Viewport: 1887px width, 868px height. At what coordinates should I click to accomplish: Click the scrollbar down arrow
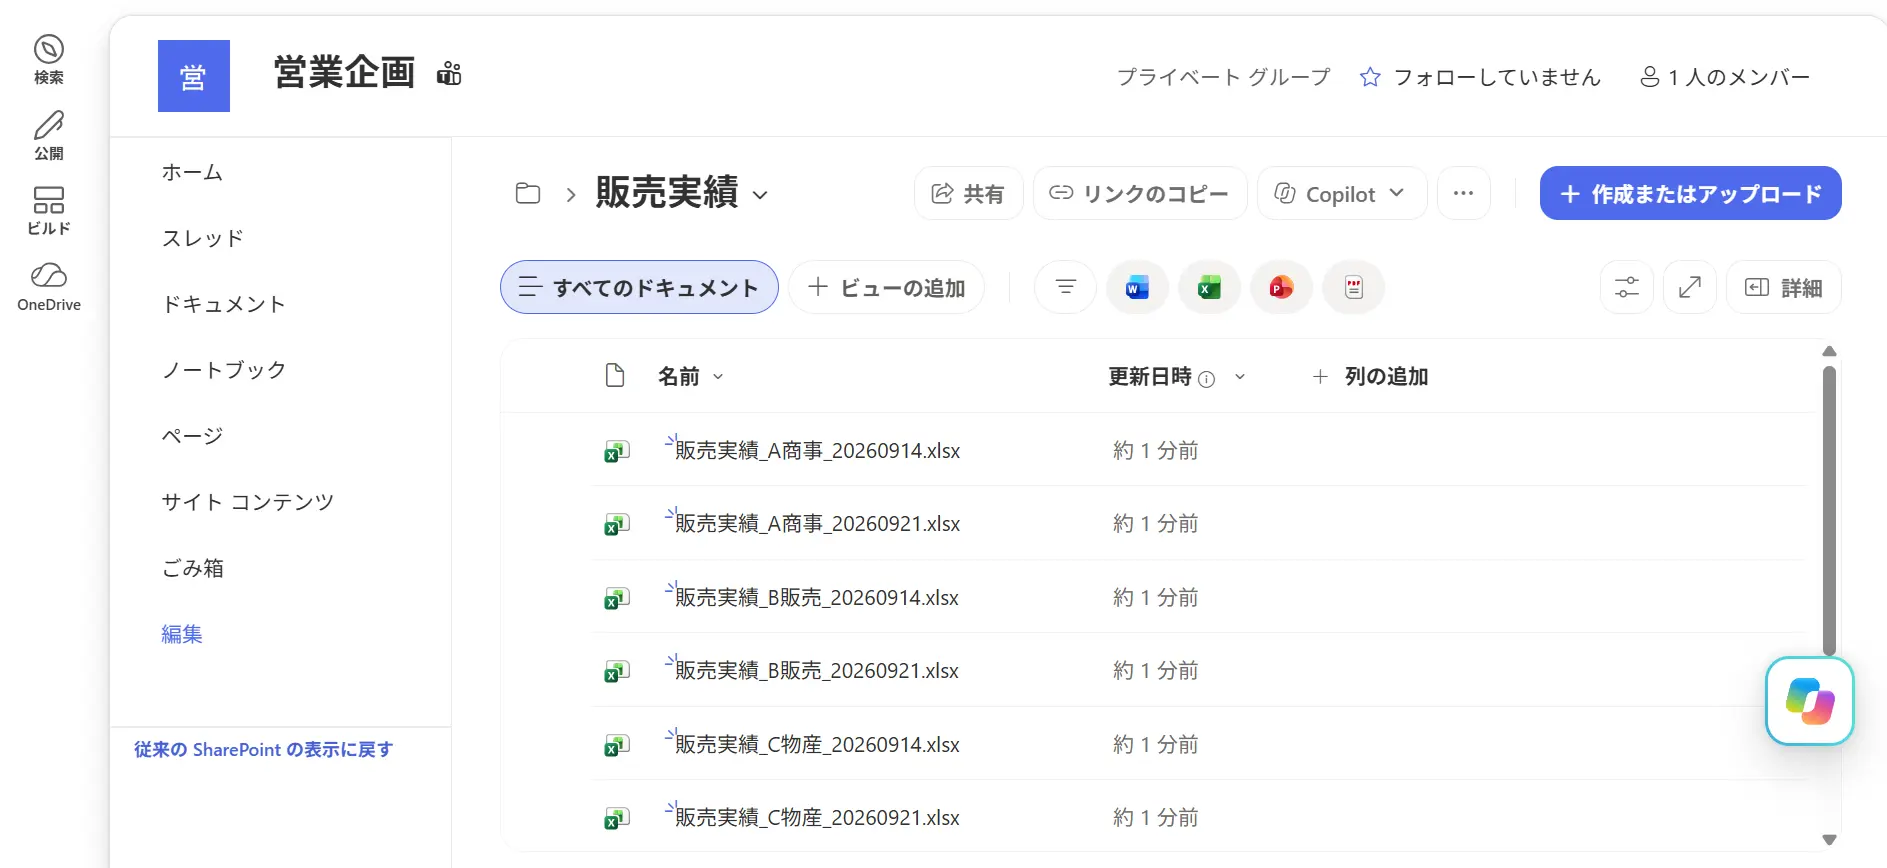tap(1829, 840)
